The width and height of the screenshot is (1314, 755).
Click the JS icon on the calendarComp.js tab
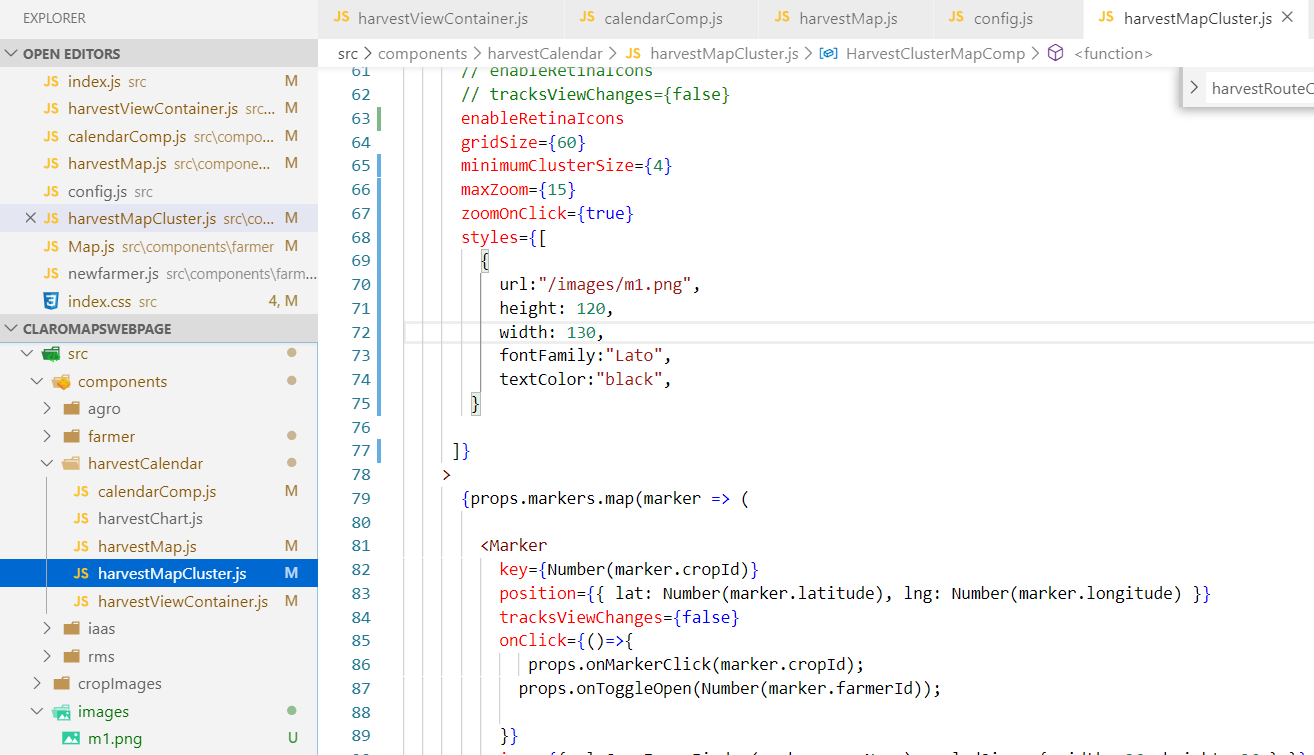[590, 16]
